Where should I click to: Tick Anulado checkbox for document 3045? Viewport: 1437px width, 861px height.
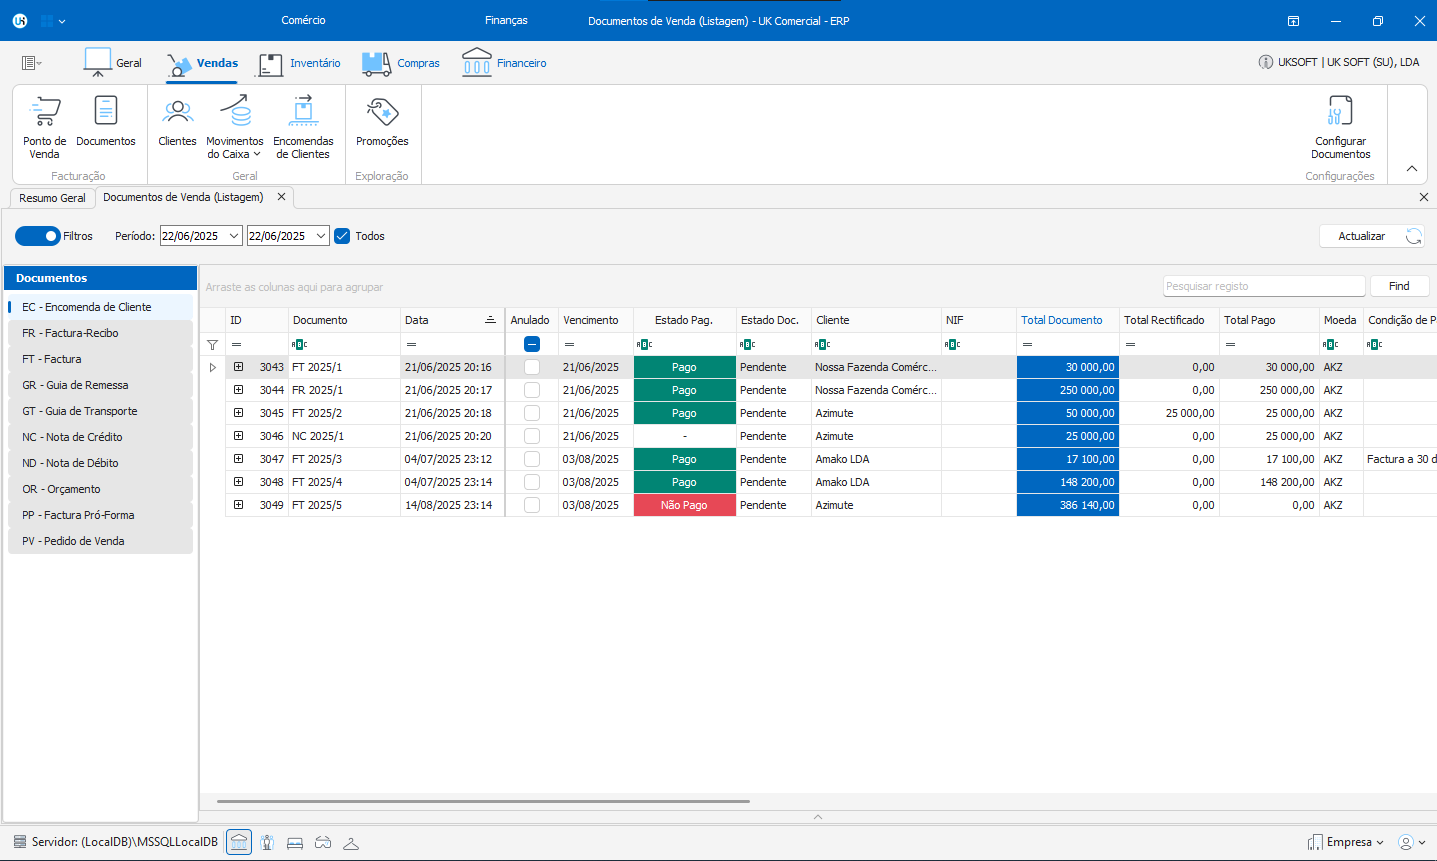532,413
